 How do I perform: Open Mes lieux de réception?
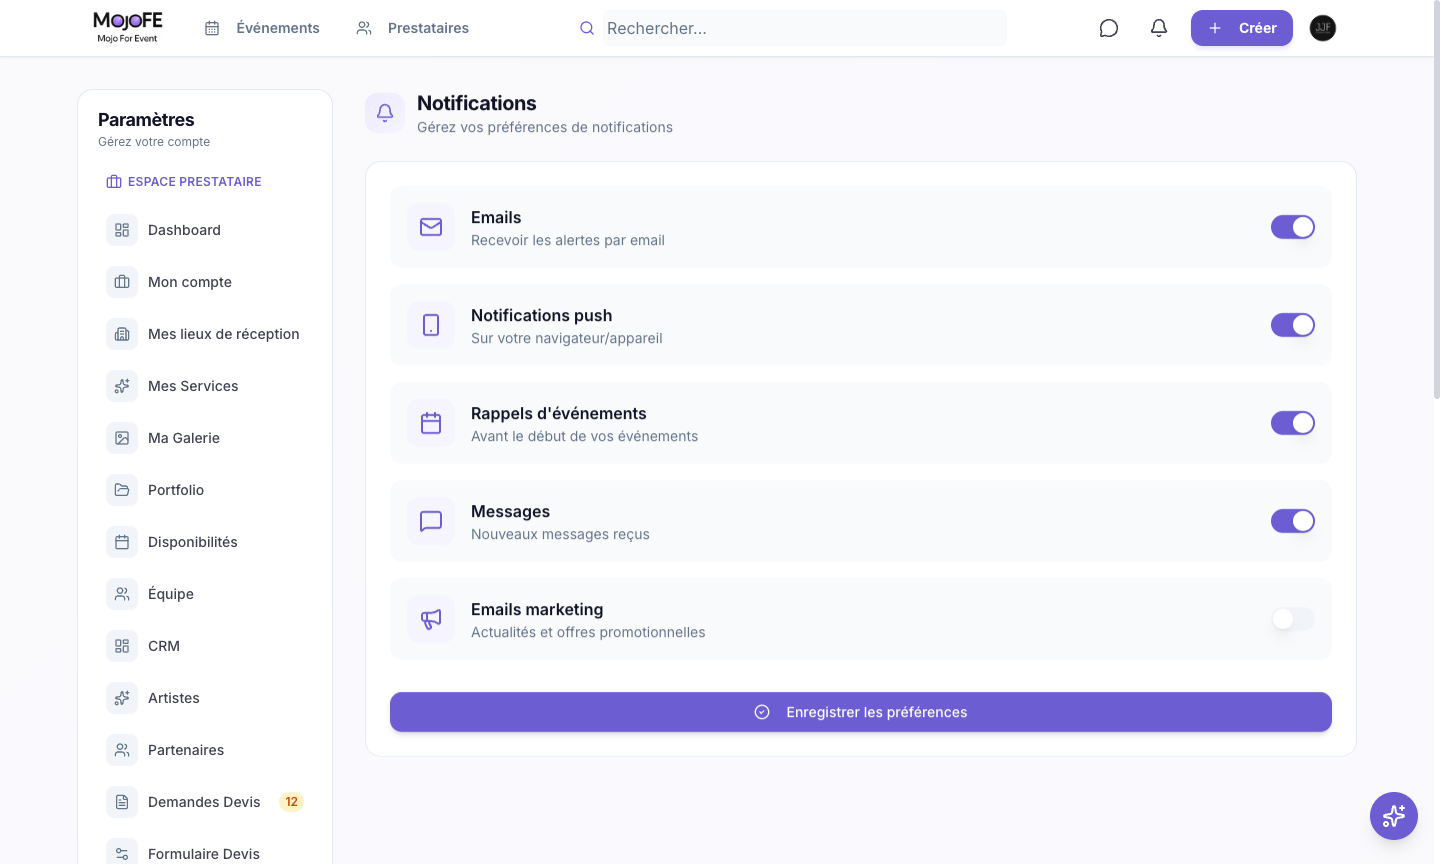[x=205, y=334]
